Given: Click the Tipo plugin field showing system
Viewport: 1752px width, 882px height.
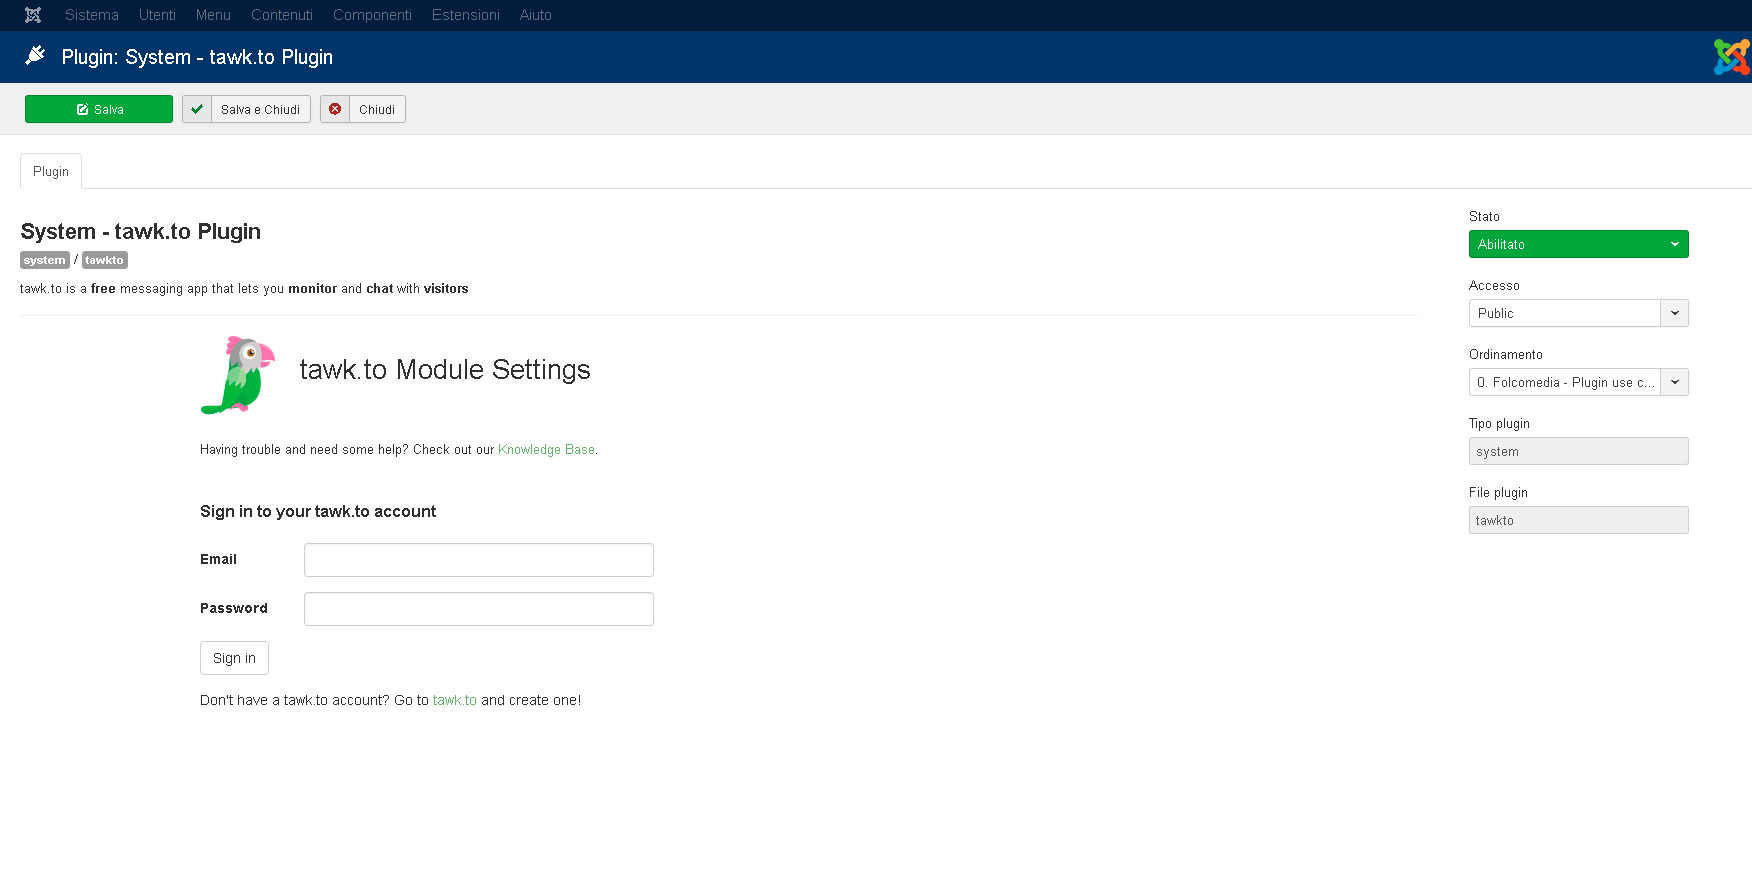Looking at the screenshot, I should coord(1578,451).
